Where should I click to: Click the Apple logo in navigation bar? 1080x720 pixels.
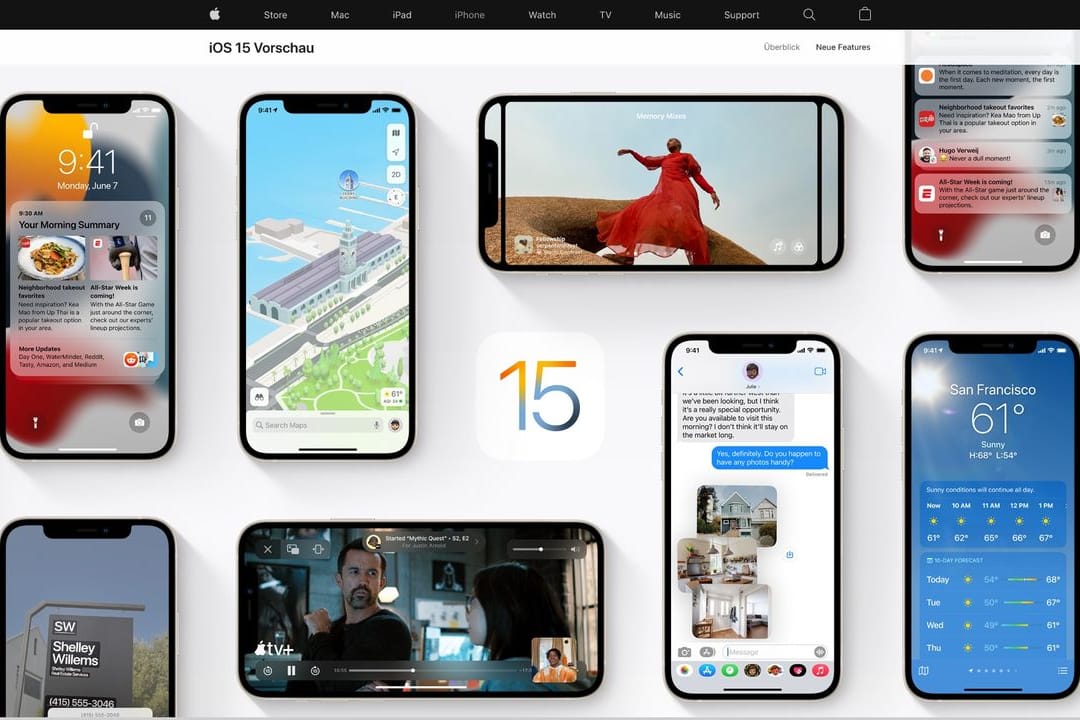pyautogui.click(x=214, y=14)
